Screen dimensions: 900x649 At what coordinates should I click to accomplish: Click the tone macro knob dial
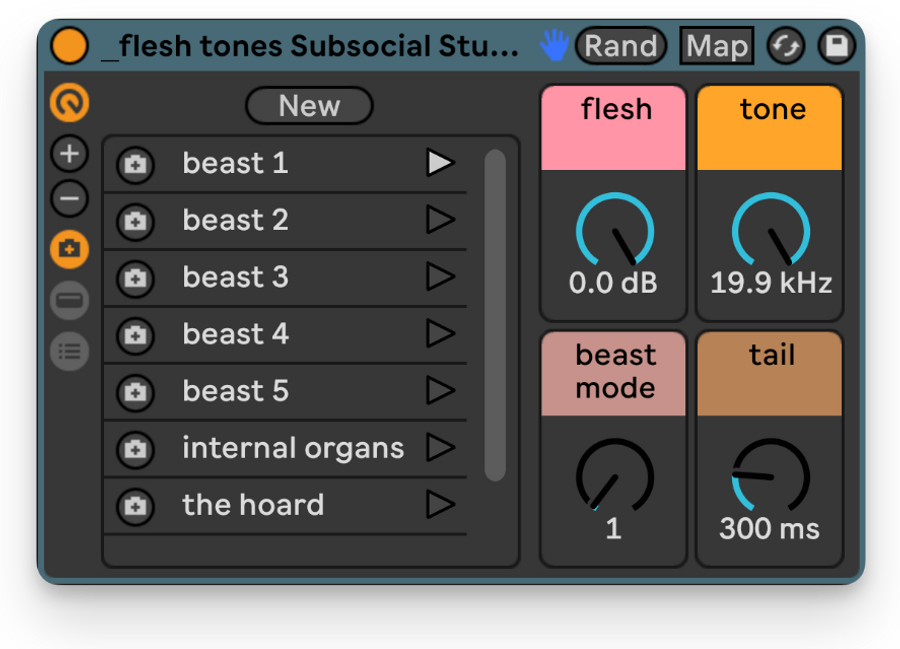tap(771, 231)
